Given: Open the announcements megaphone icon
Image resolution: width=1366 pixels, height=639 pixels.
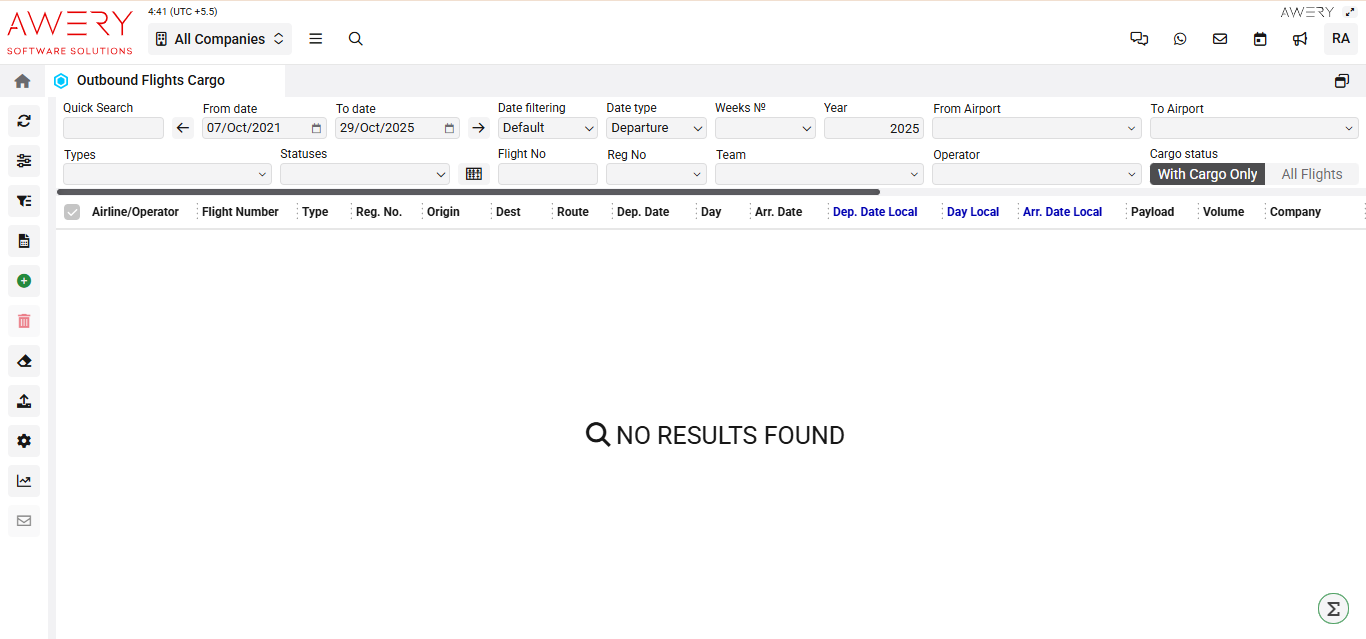Looking at the screenshot, I should [1300, 38].
